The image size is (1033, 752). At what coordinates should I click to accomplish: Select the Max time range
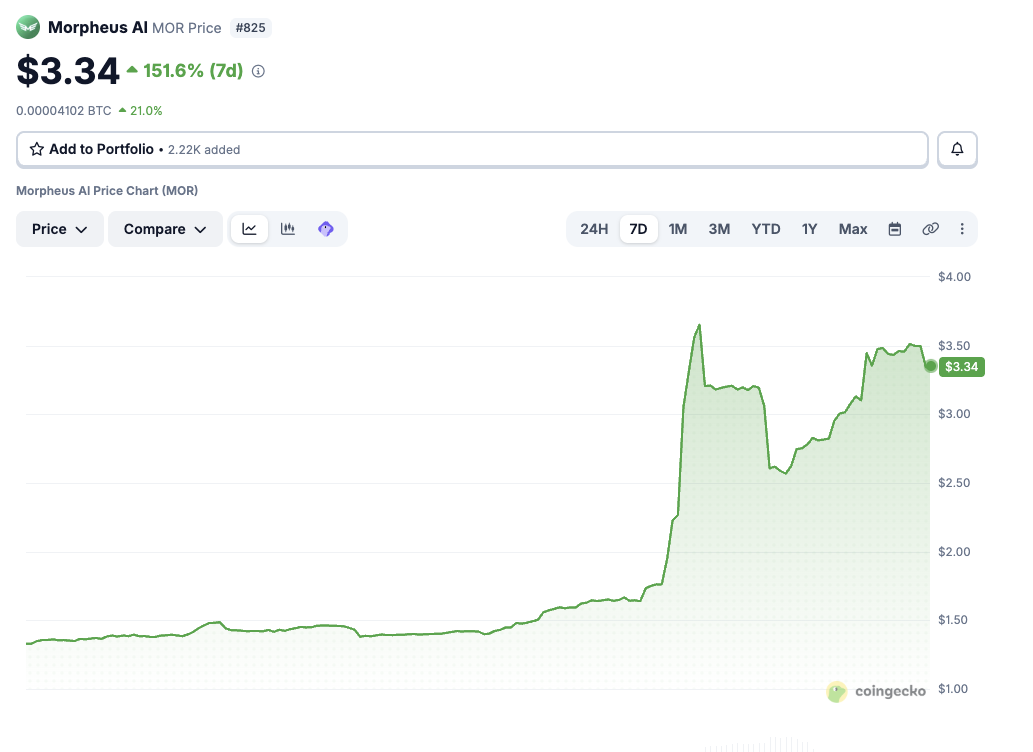(x=852, y=229)
